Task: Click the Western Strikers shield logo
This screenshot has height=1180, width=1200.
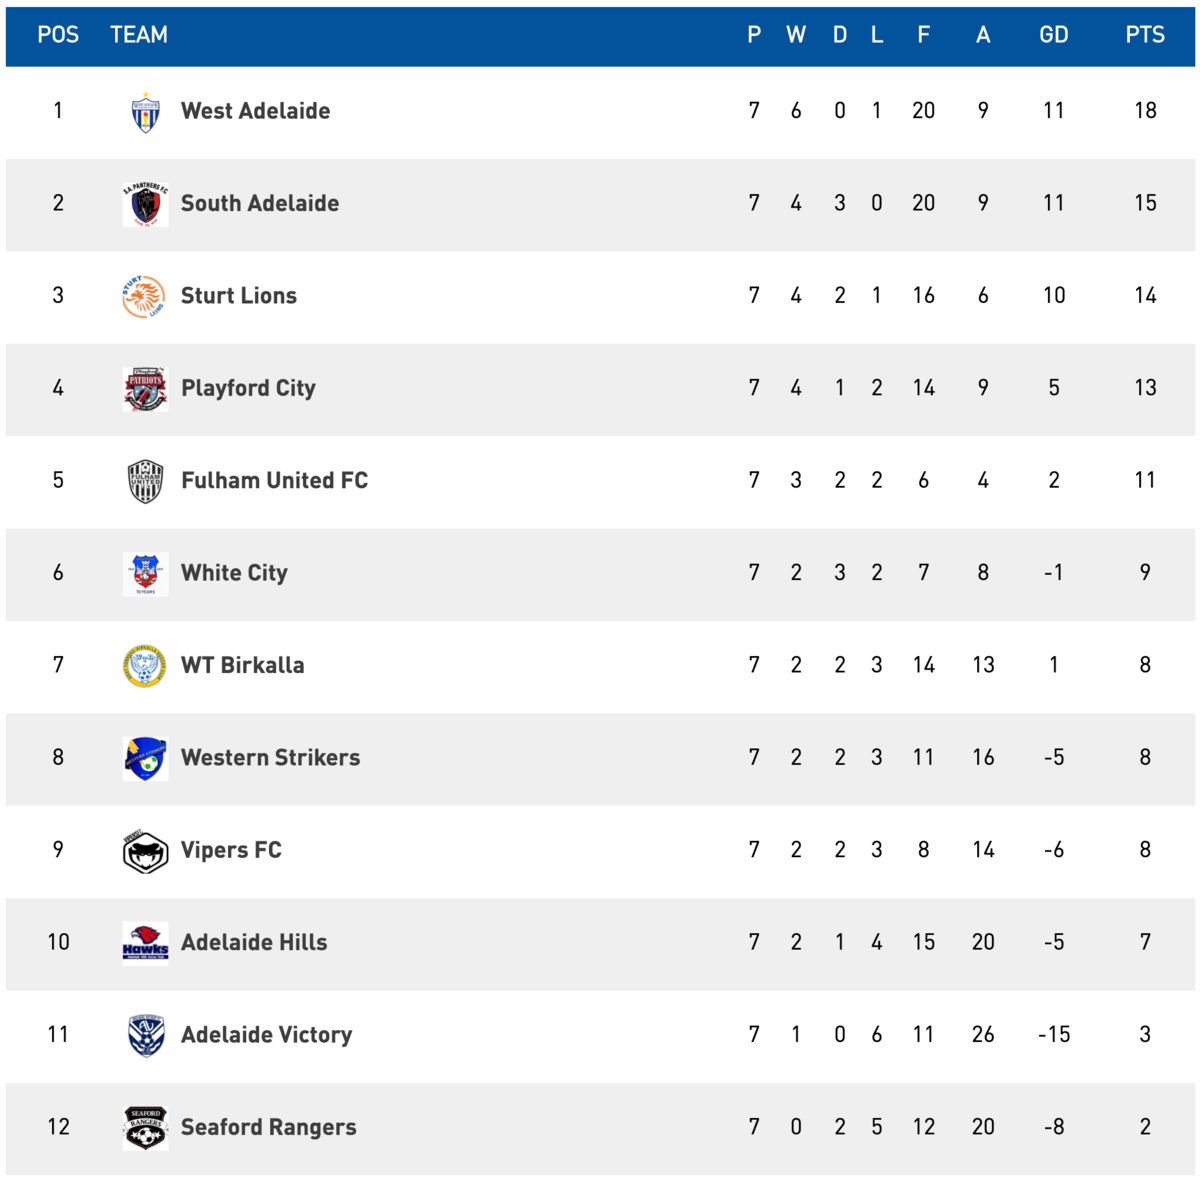Action: (146, 758)
